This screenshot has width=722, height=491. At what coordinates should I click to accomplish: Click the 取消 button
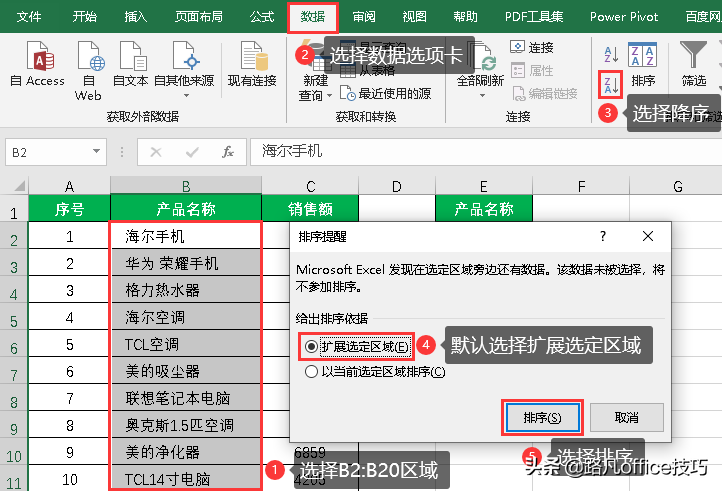click(627, 417)
